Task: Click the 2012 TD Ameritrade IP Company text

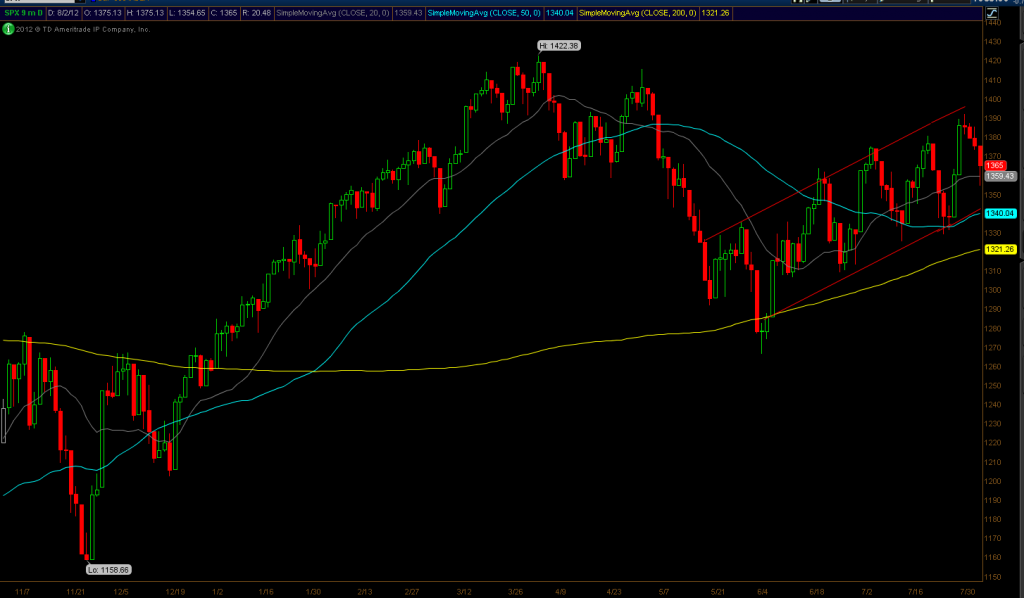Action: pos(83,29)
